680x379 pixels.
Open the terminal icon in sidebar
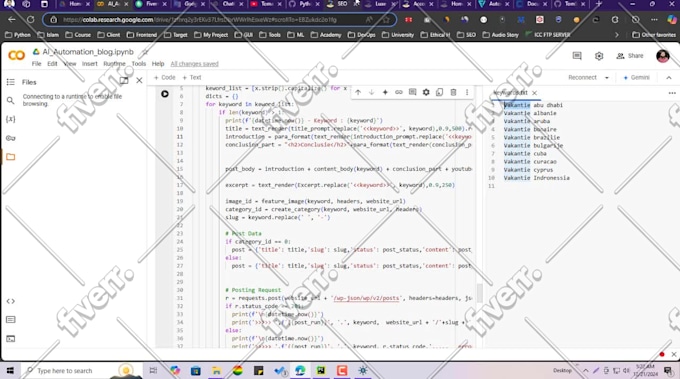[10, 338]
